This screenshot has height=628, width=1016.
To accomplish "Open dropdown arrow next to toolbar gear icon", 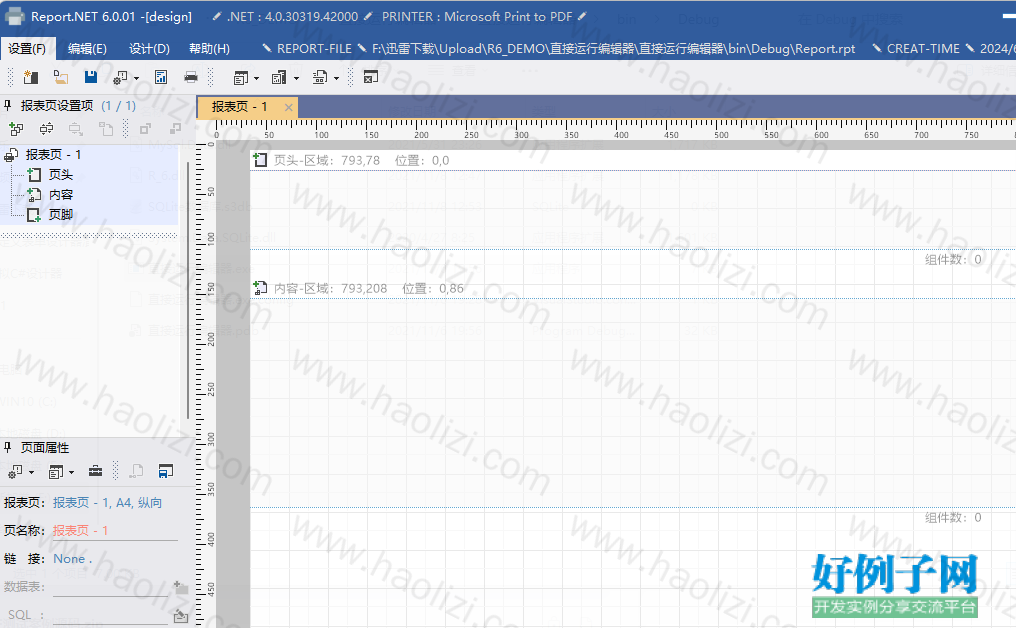I will tap(136, 78).
